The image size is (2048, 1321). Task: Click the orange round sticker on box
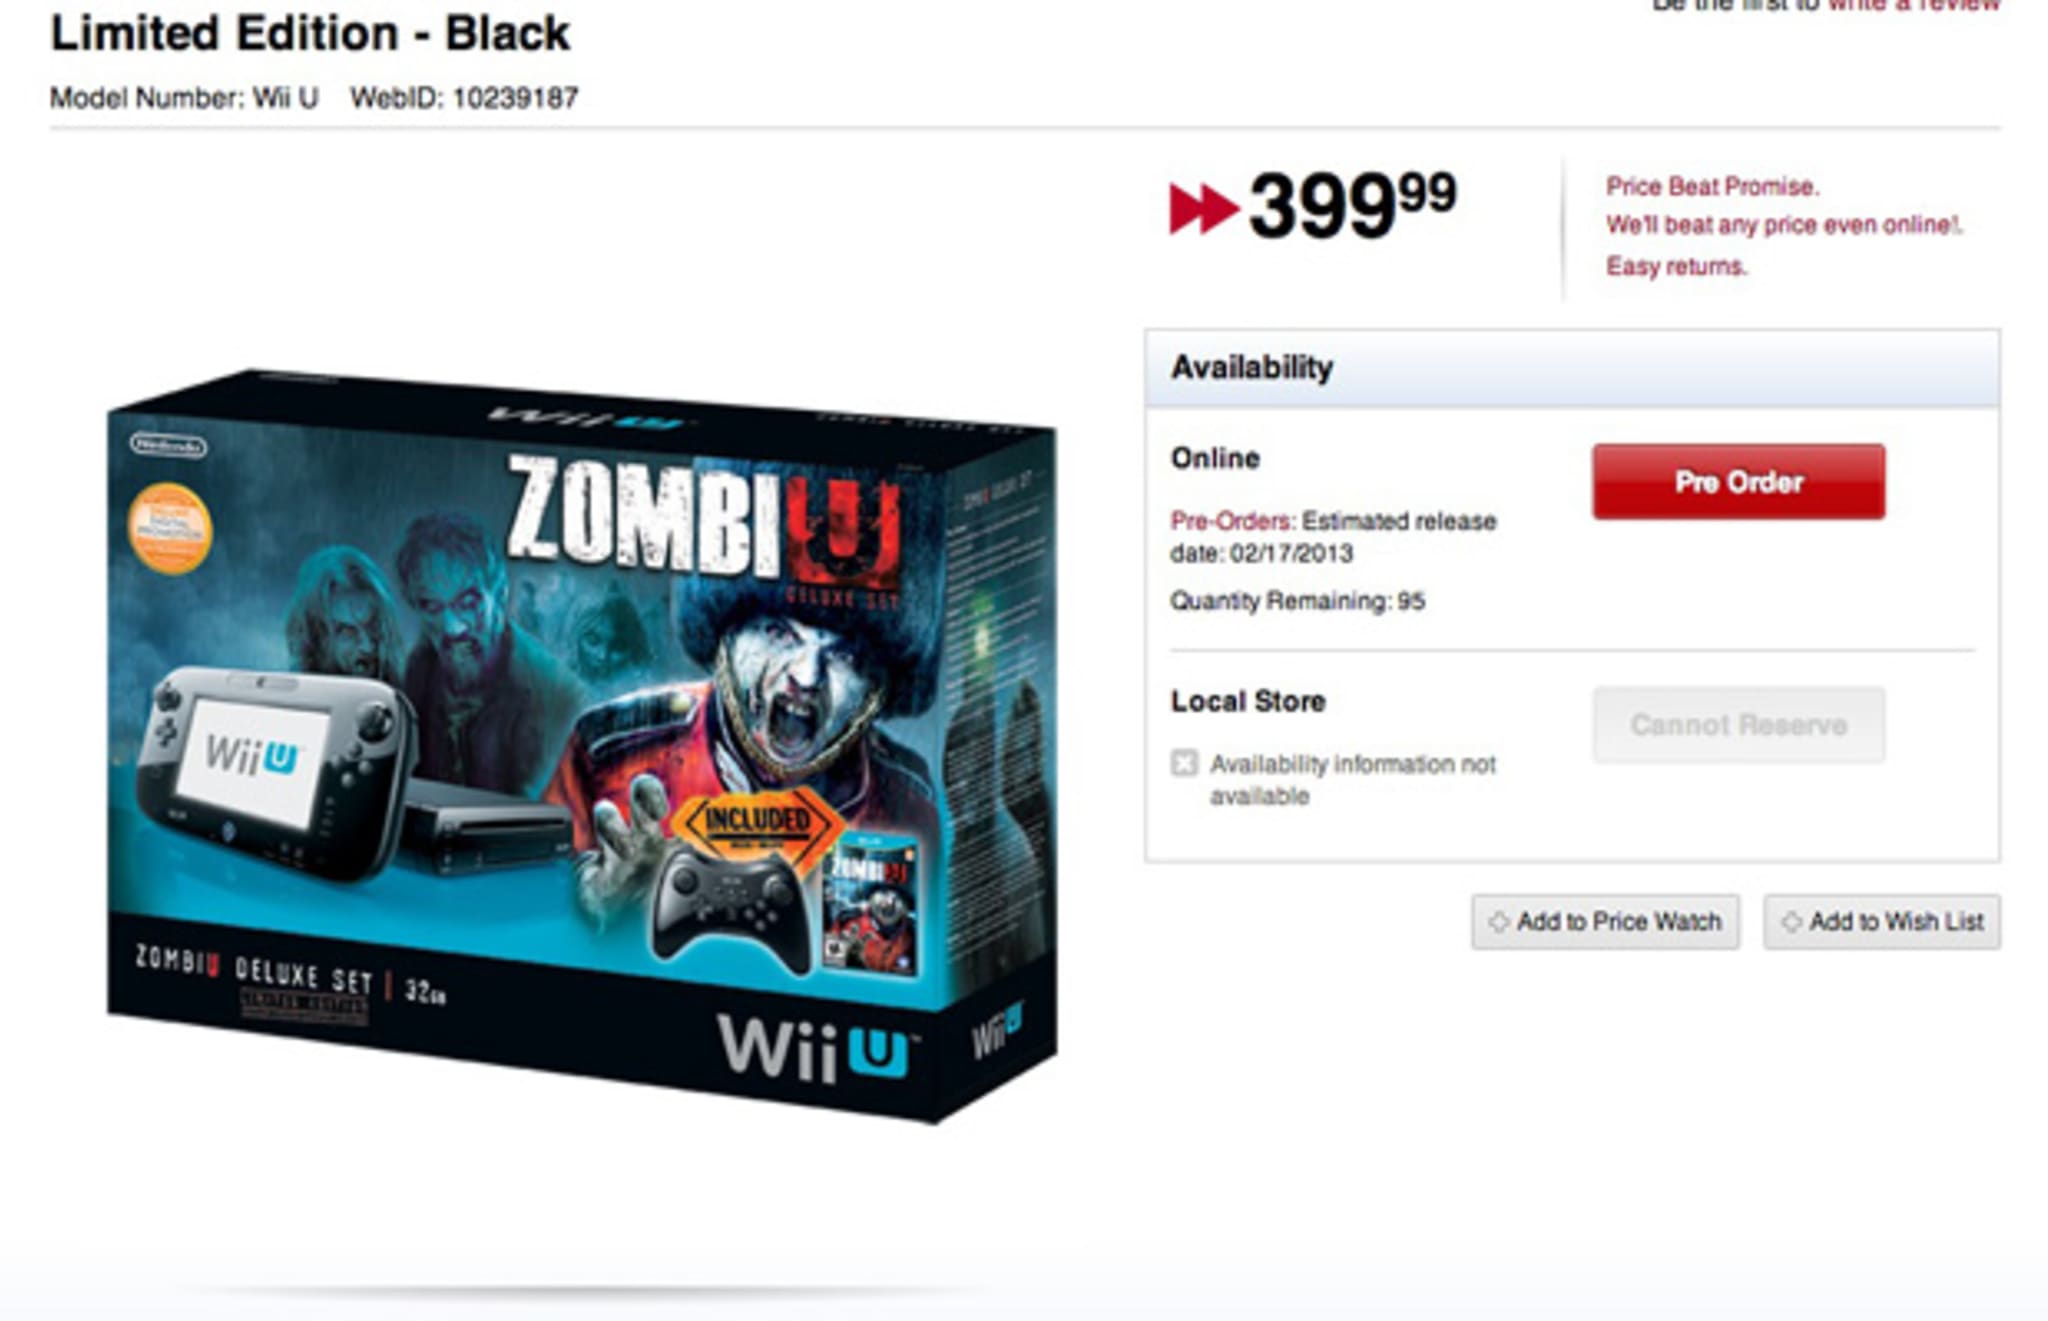coord(170,528)
